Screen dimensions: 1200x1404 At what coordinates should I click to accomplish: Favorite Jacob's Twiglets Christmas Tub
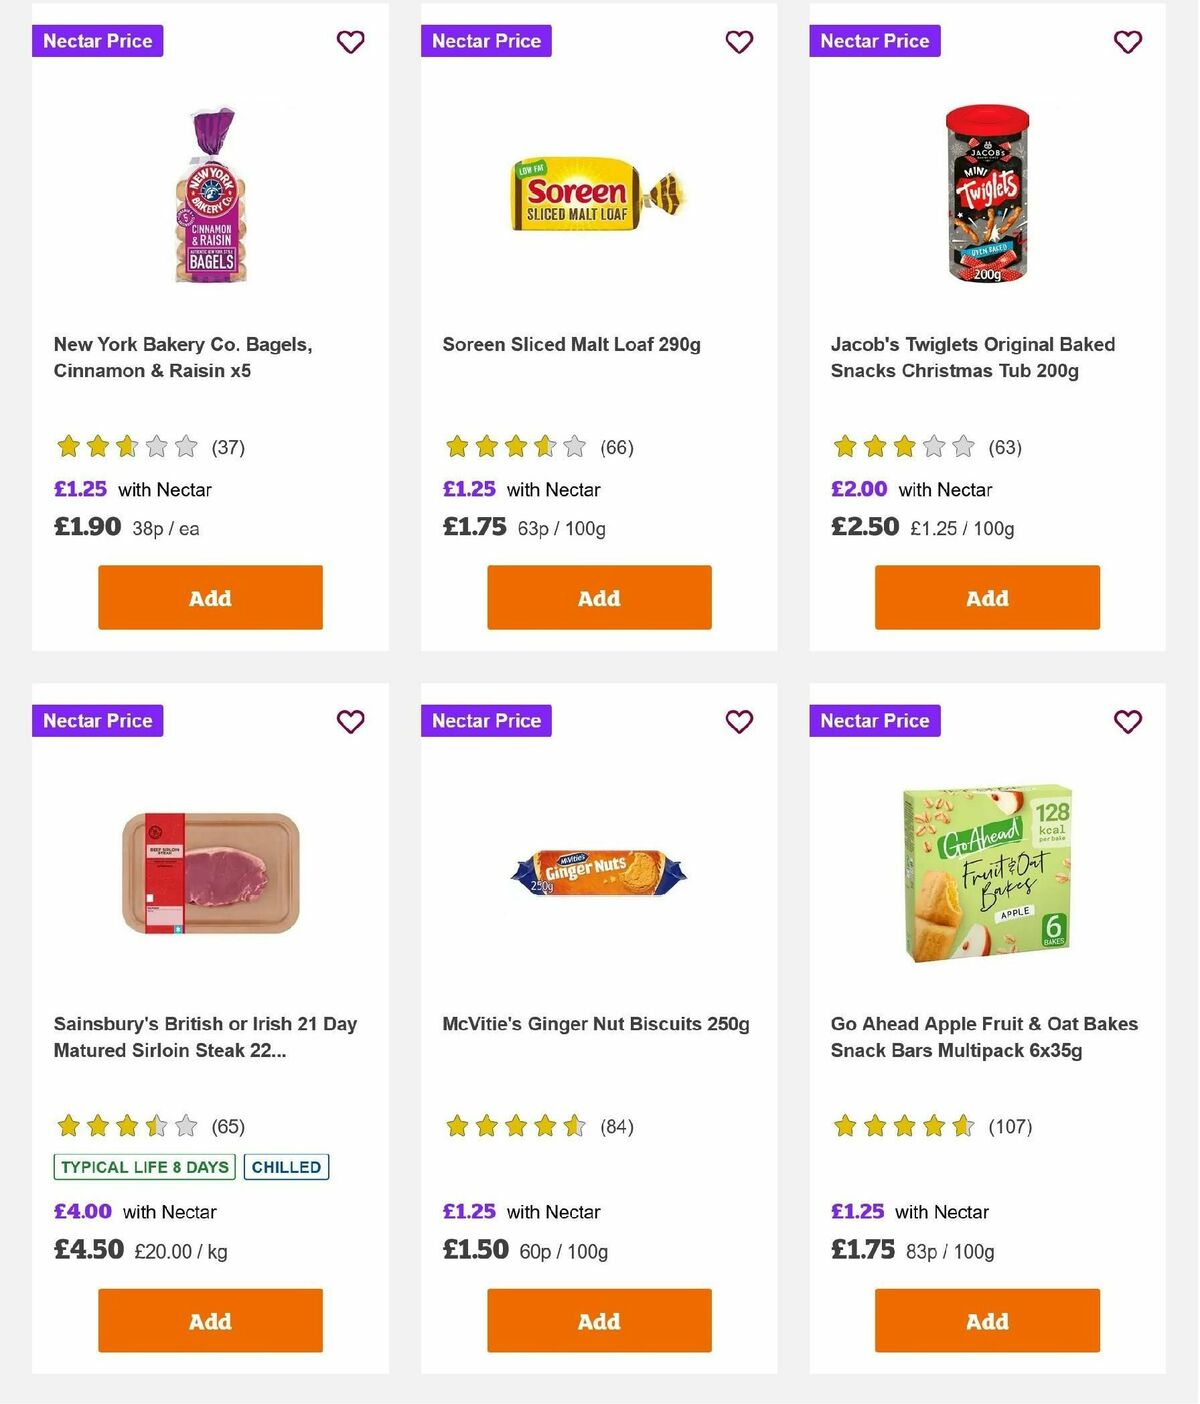pyautogui.click(x=1127, y=42)
